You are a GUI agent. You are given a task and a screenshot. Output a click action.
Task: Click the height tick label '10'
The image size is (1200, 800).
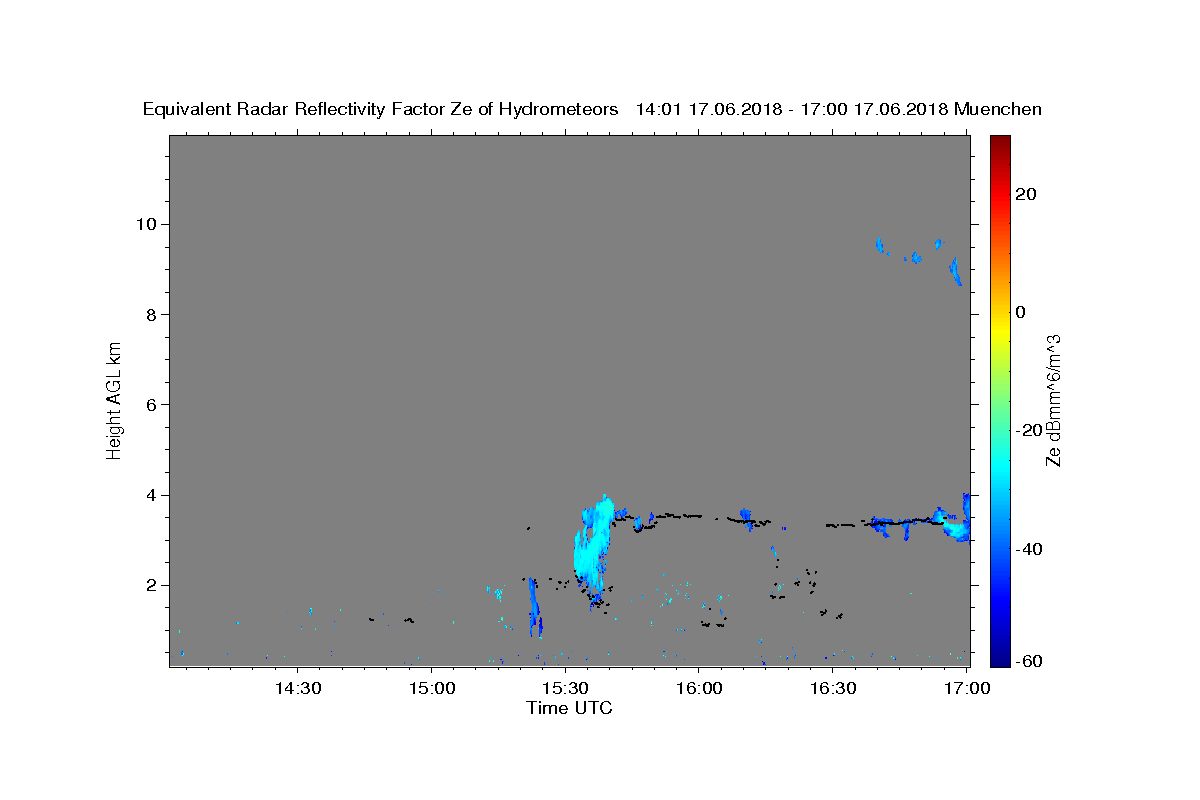point(149,224)
